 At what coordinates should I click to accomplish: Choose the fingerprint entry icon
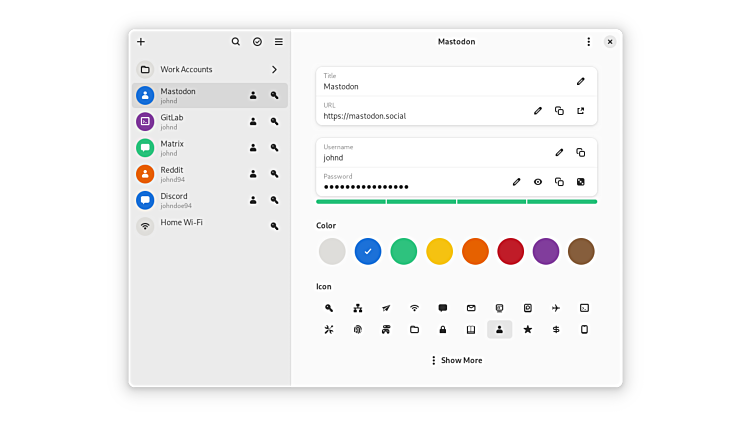[x=357, y=329]
